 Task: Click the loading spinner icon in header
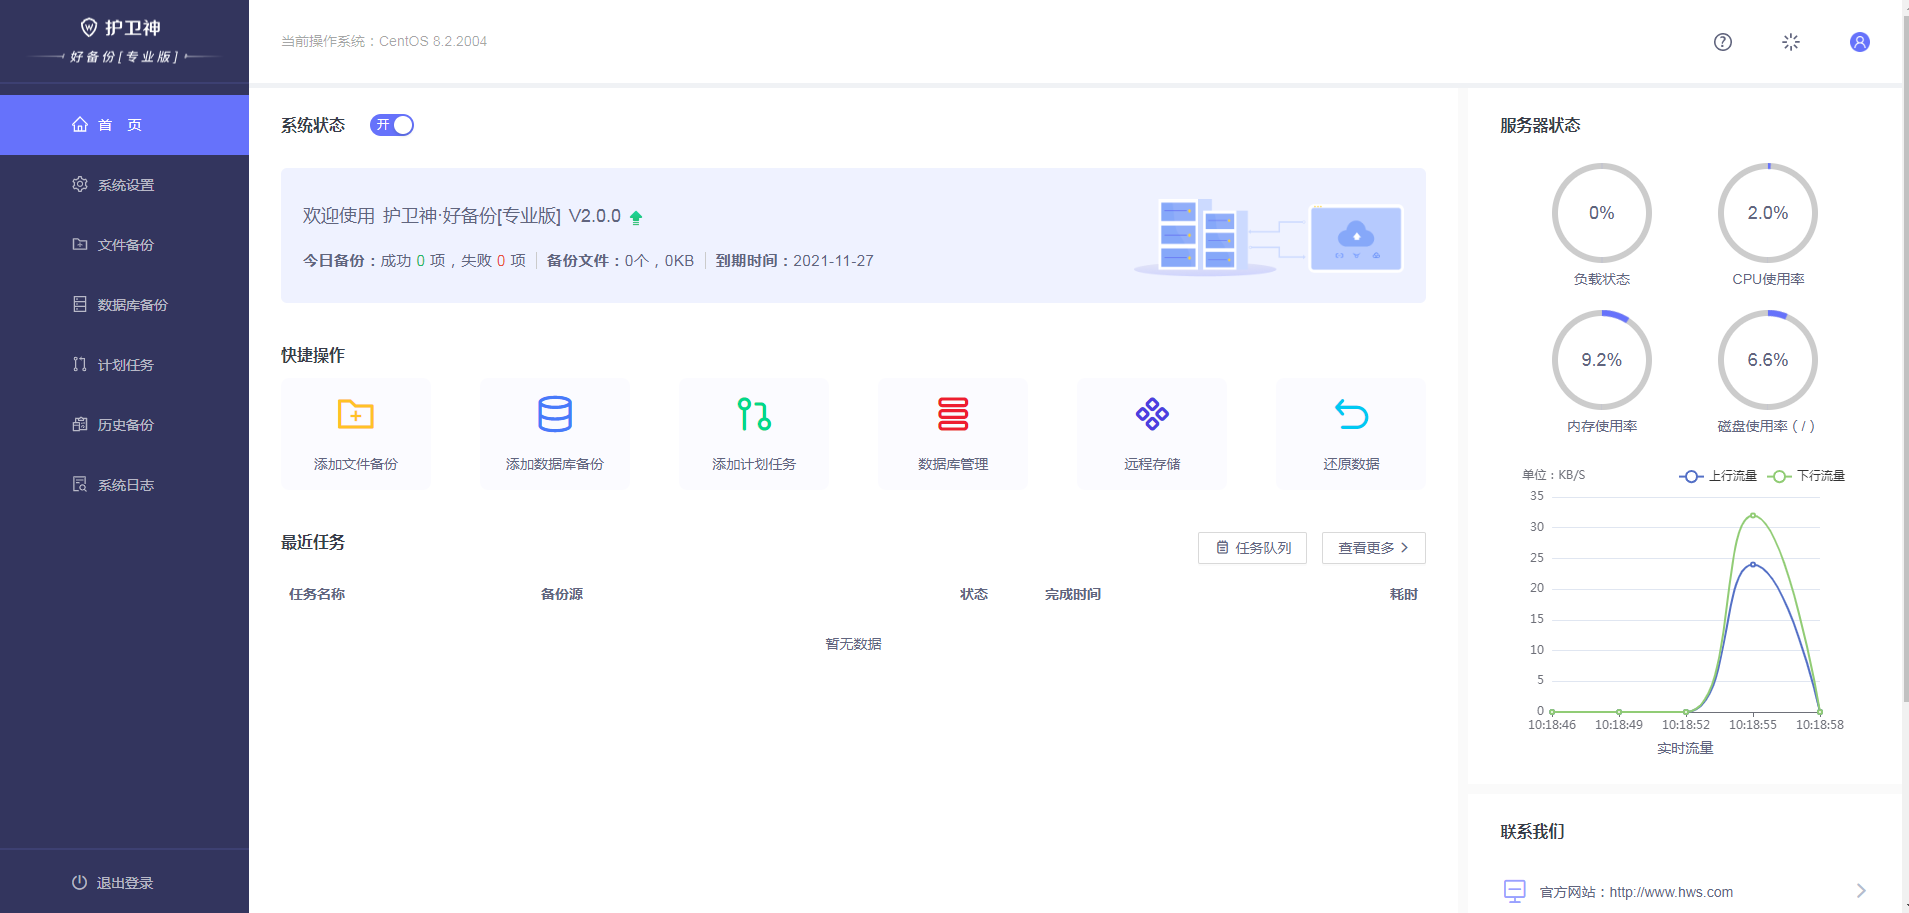[x=1790, y=42]
